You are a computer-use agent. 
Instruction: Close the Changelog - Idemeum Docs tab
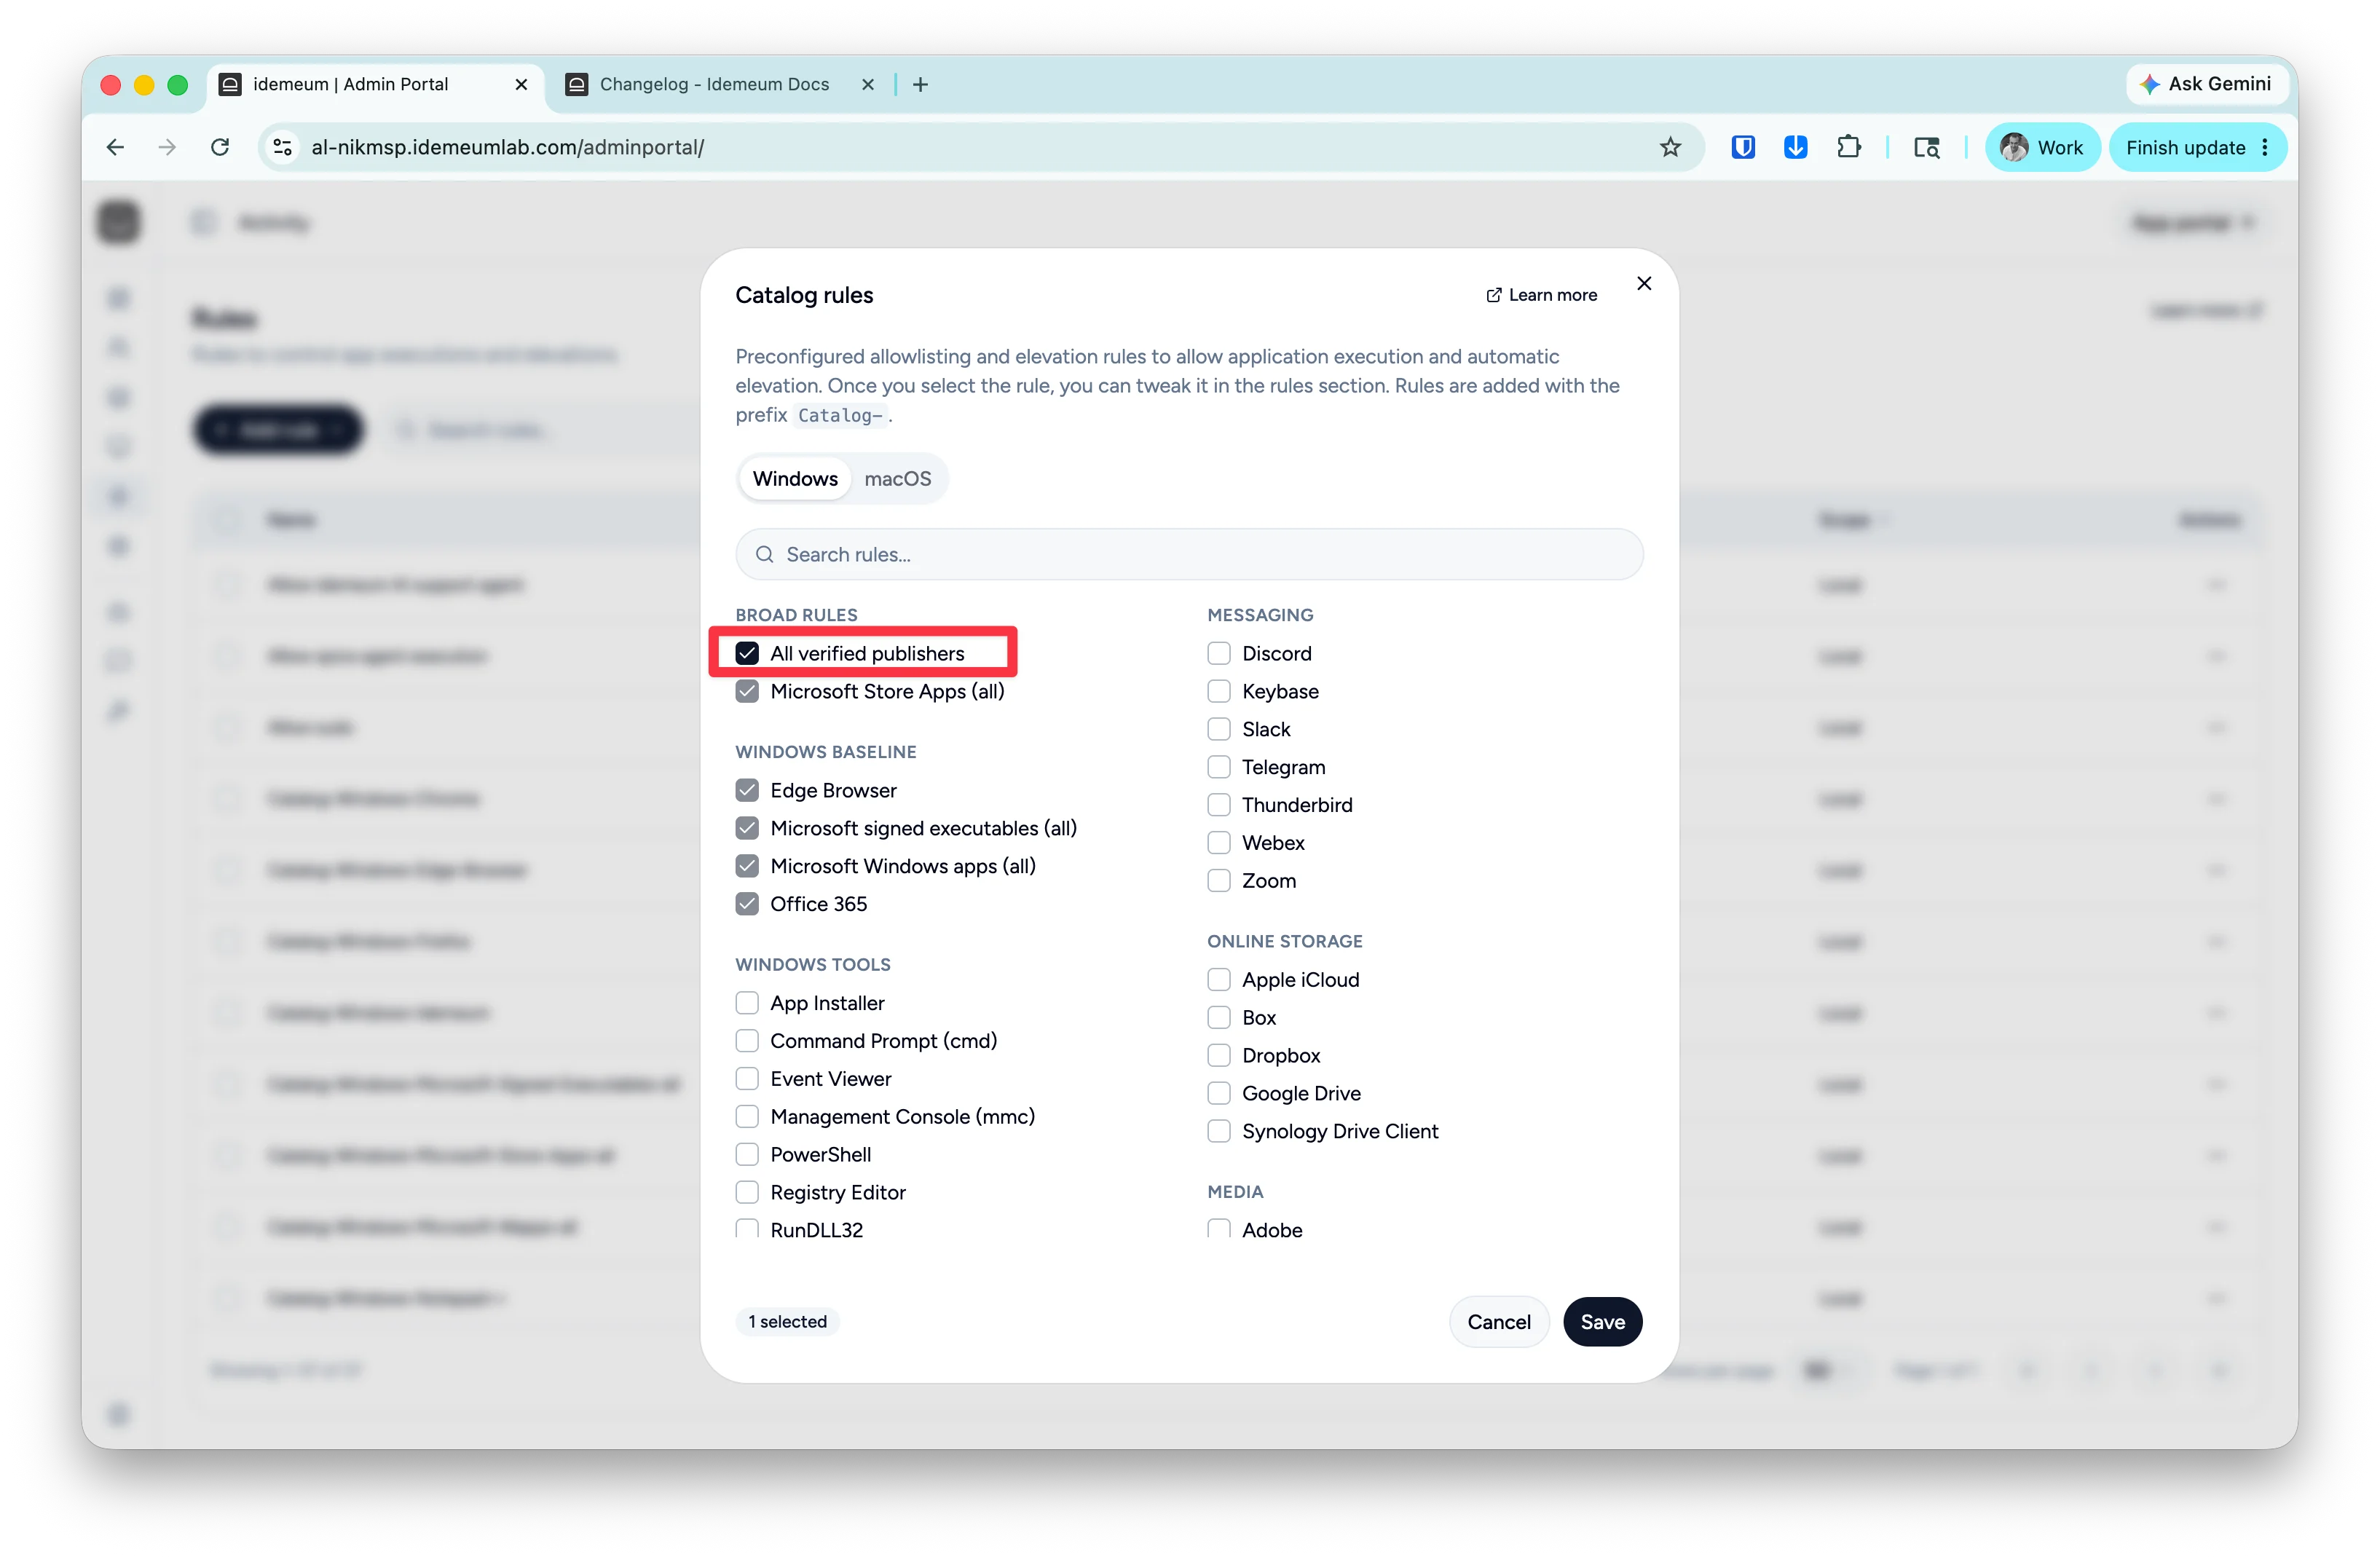867,84
